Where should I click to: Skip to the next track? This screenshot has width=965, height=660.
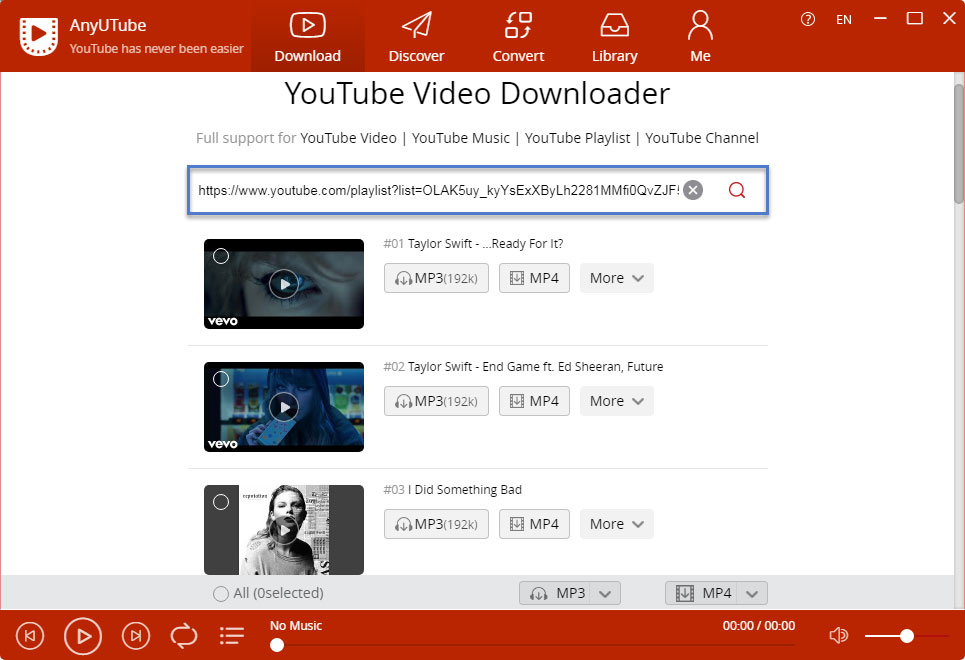click(x=136, y=636)
